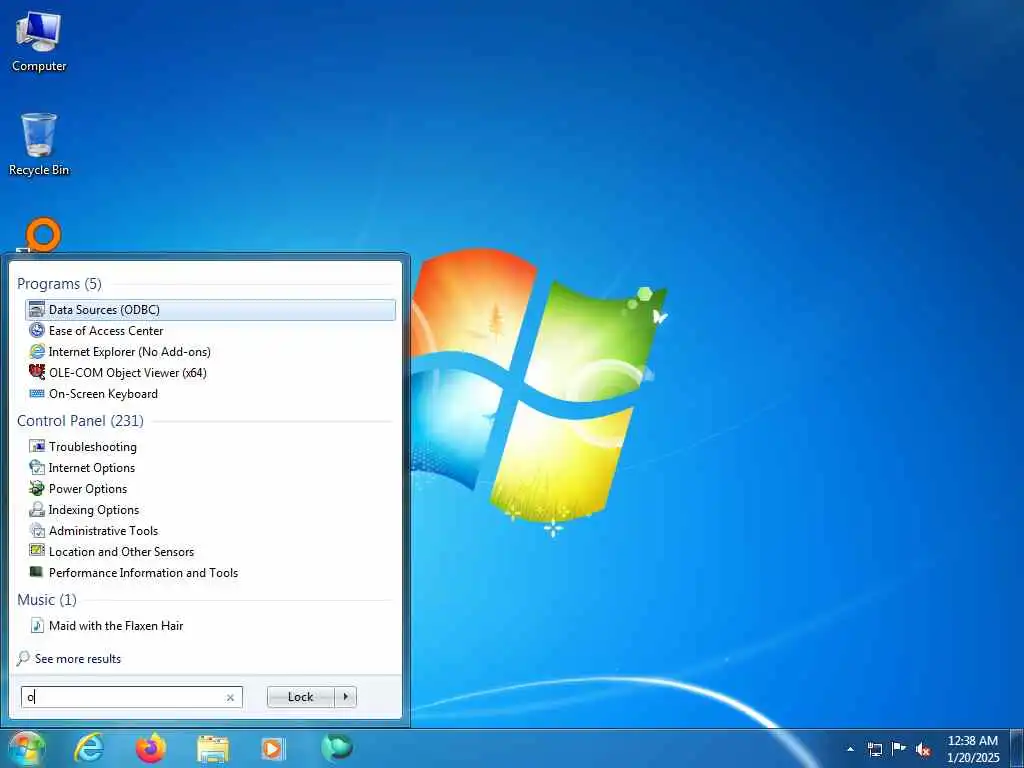Click the Troubleshooting item icon
This screenshot has height=768, width=1024.
37,447
